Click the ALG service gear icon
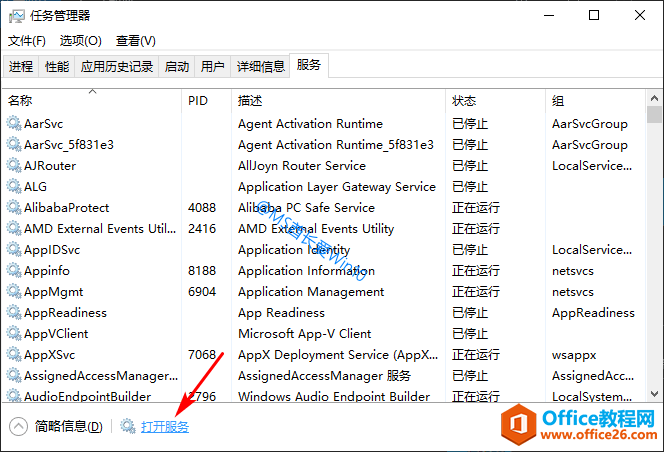Screen dimensions: 664x452 pos(14,186)
